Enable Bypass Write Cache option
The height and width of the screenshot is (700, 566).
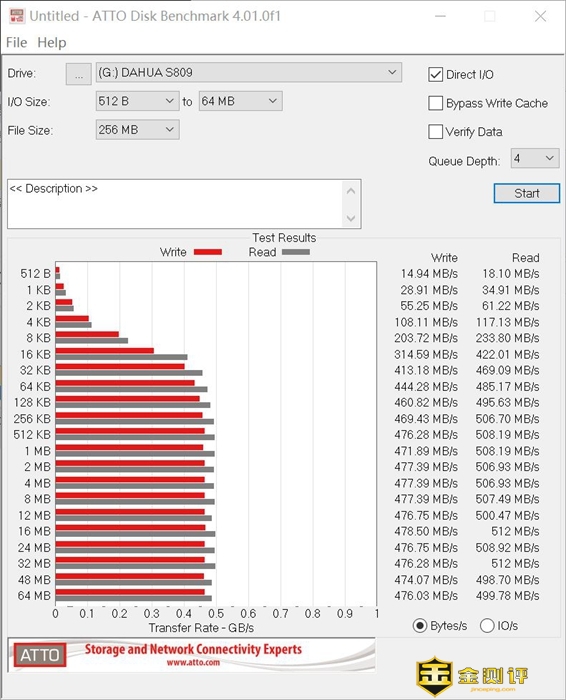pyautogui.click(x=435, y=103)
